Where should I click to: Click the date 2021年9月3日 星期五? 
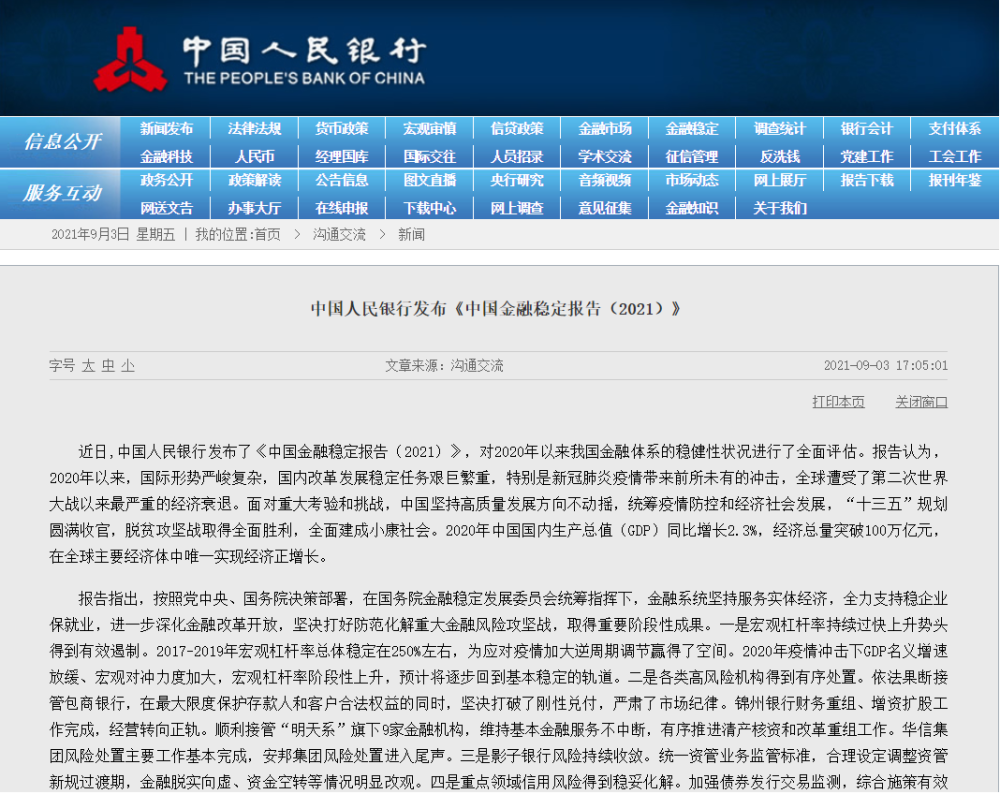(x=113, y=235)
